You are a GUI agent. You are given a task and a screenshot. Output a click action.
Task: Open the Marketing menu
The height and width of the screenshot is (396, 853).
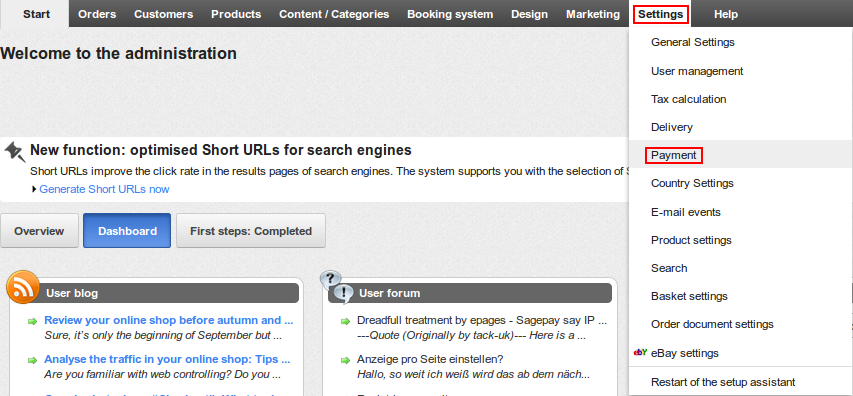pos(592,14)
